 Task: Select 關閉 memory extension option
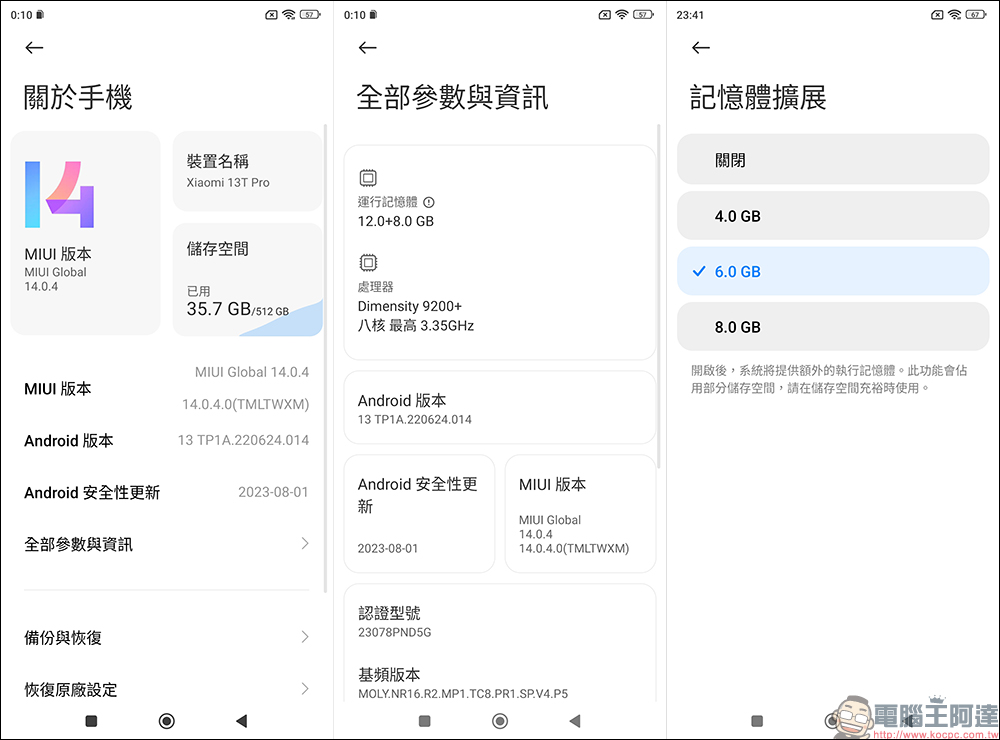(832, 160)
